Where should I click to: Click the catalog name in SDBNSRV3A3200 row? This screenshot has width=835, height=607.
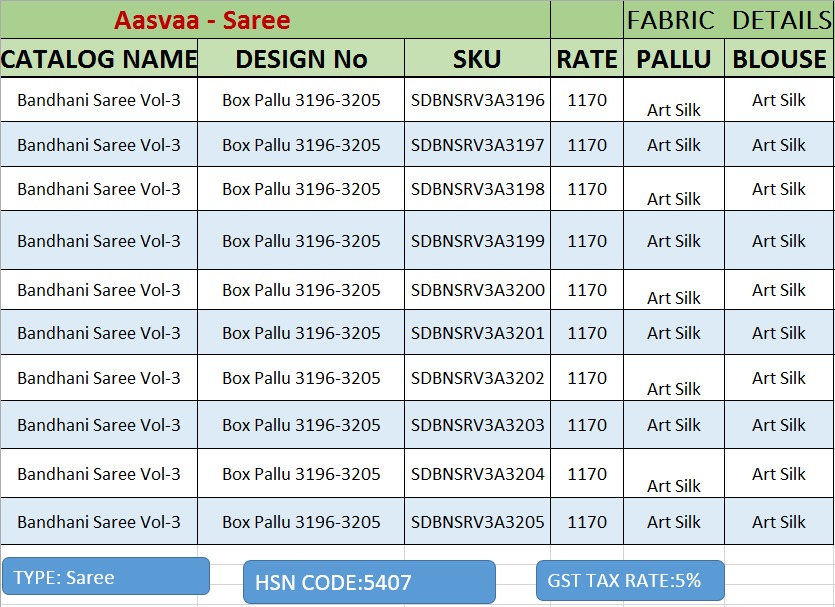tap(99, 290)
